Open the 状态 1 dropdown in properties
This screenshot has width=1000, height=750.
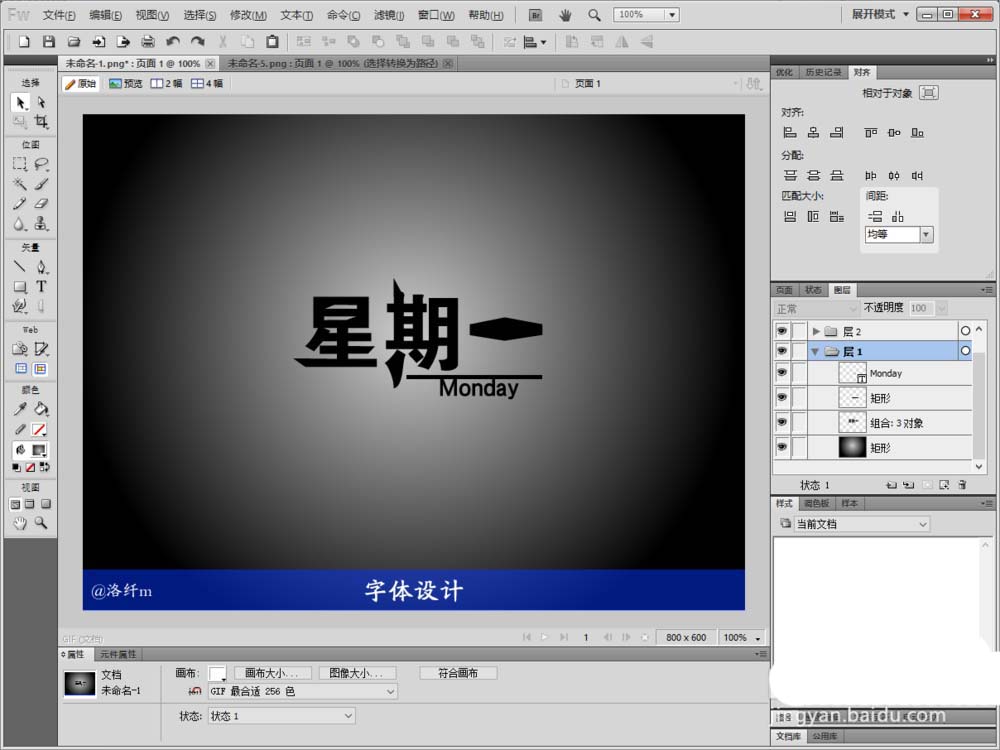pyautogui.click(x=281, y=716)
